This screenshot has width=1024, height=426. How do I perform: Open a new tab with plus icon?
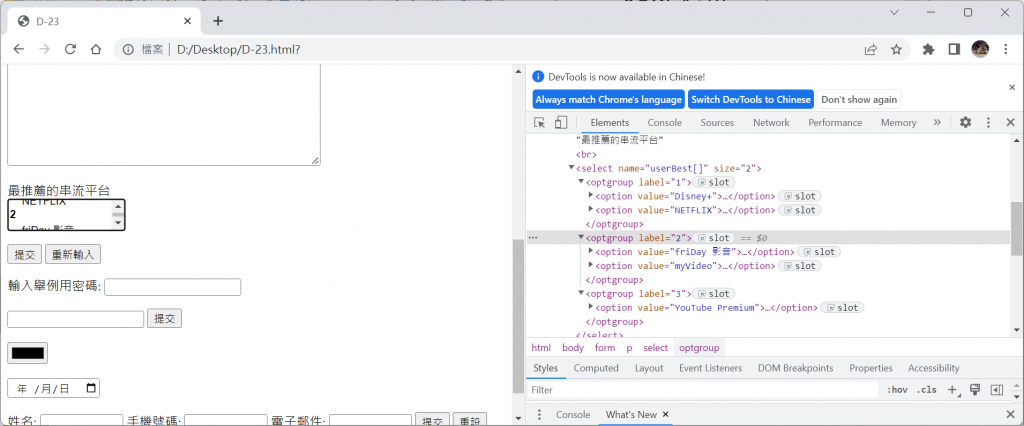pos(218,21)
